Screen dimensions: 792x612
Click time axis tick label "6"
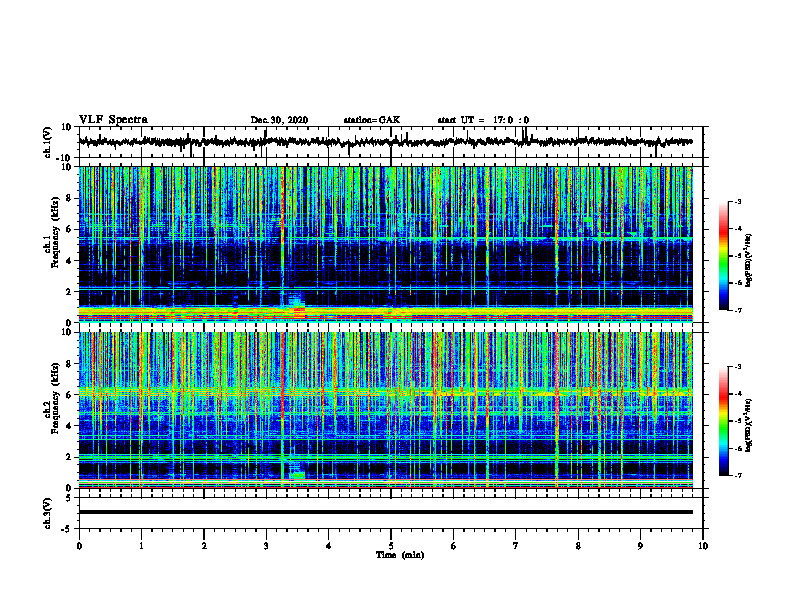453,546
